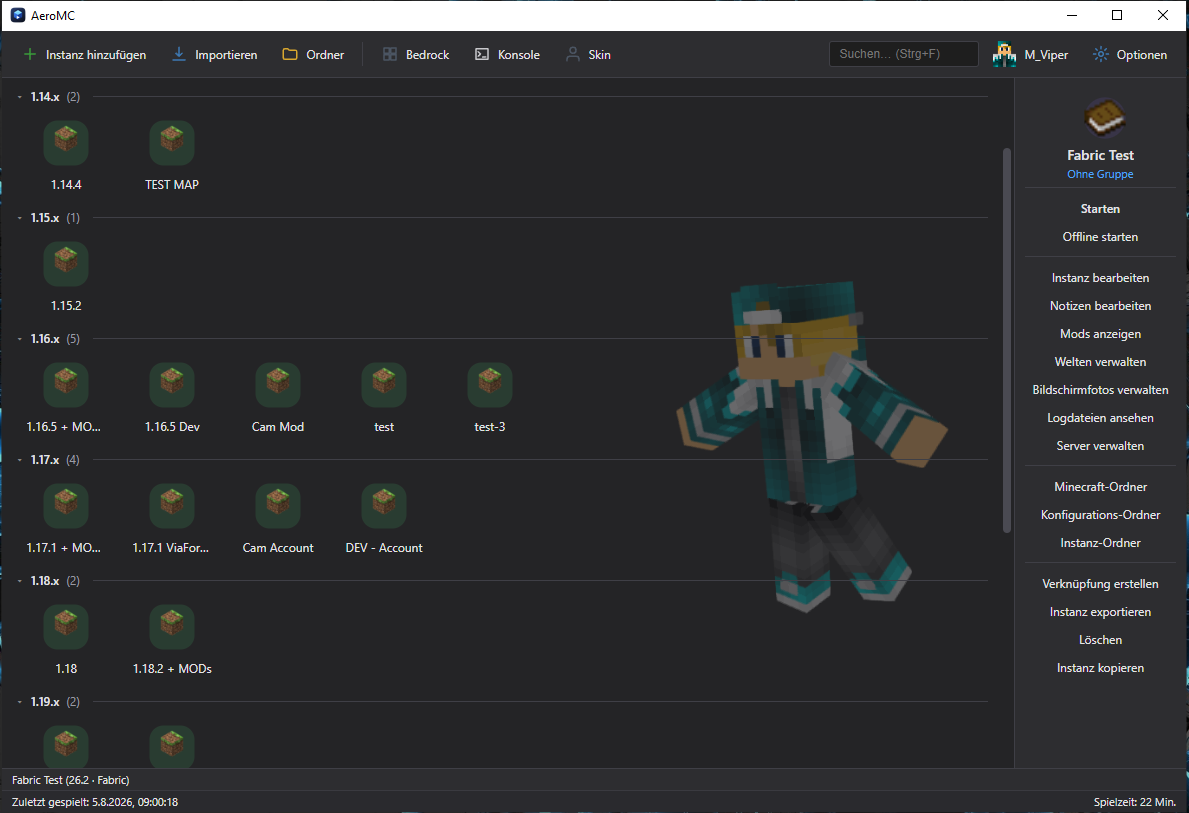
Task: Select the Cam Account instance icon
Action: point(278,506)
